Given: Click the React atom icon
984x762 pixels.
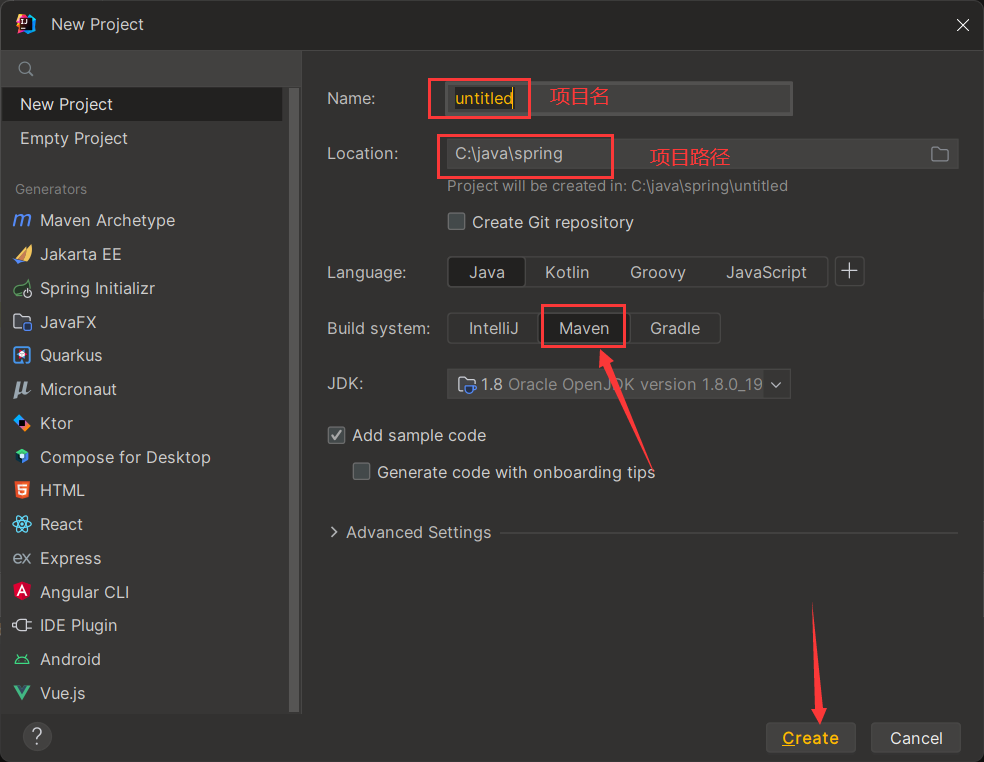Looking at the screenshot, I should coord(22,524).
